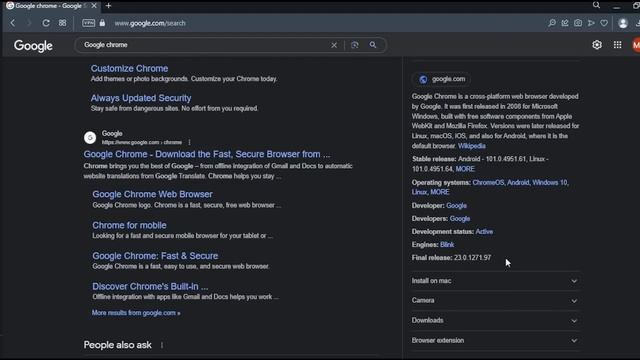Open the ChromeOS operating system link

(x=488, y=182)
